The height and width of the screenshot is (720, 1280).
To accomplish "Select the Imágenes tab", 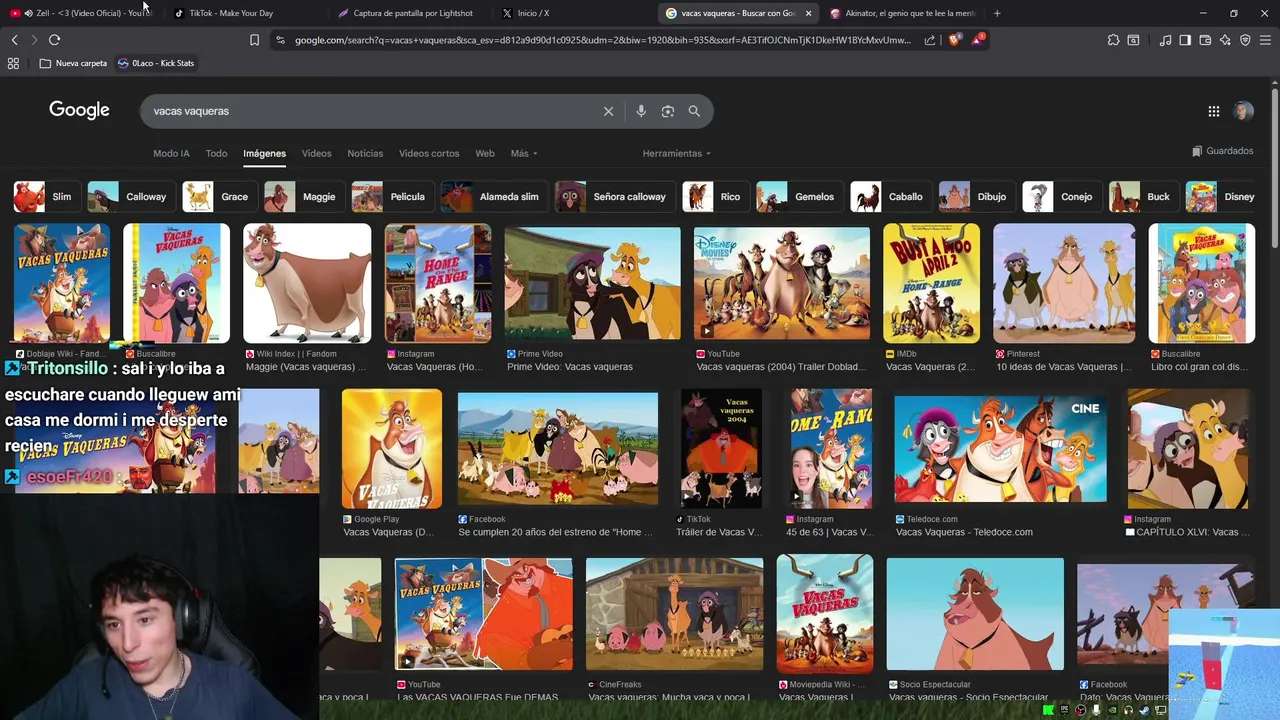I will (264, 153).
